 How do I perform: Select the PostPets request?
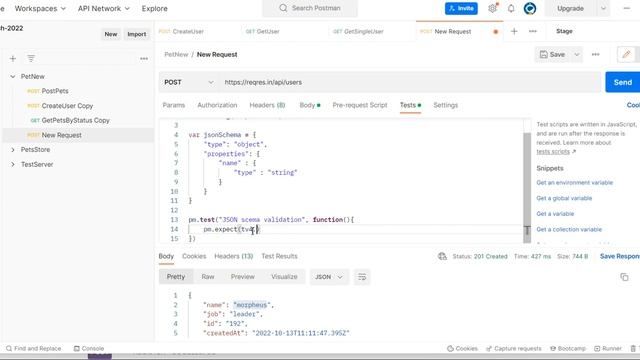[55, 91]
